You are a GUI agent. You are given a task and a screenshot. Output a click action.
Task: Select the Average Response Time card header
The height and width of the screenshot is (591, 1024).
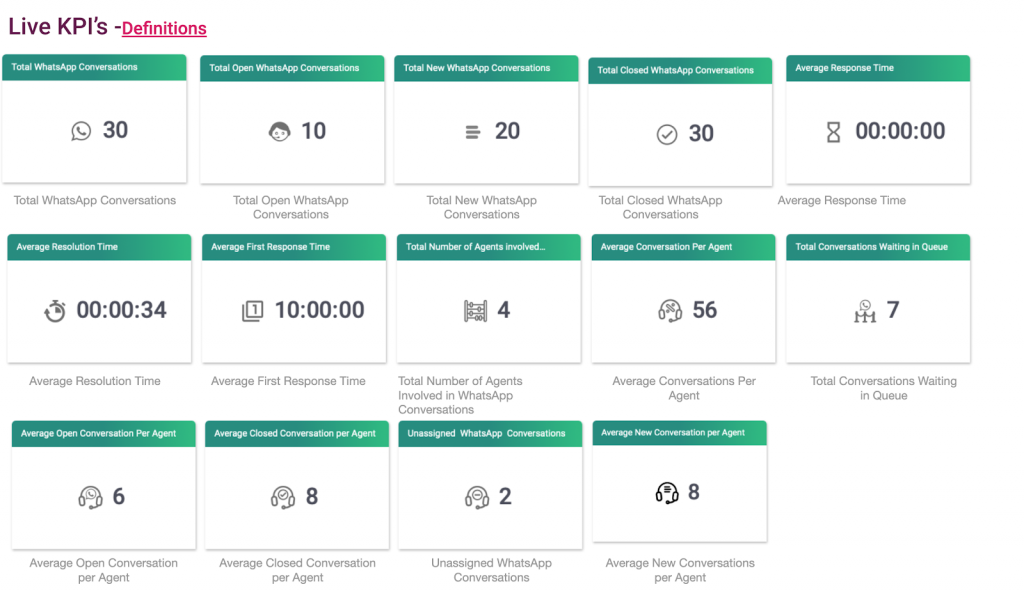(x=878, y=68)
